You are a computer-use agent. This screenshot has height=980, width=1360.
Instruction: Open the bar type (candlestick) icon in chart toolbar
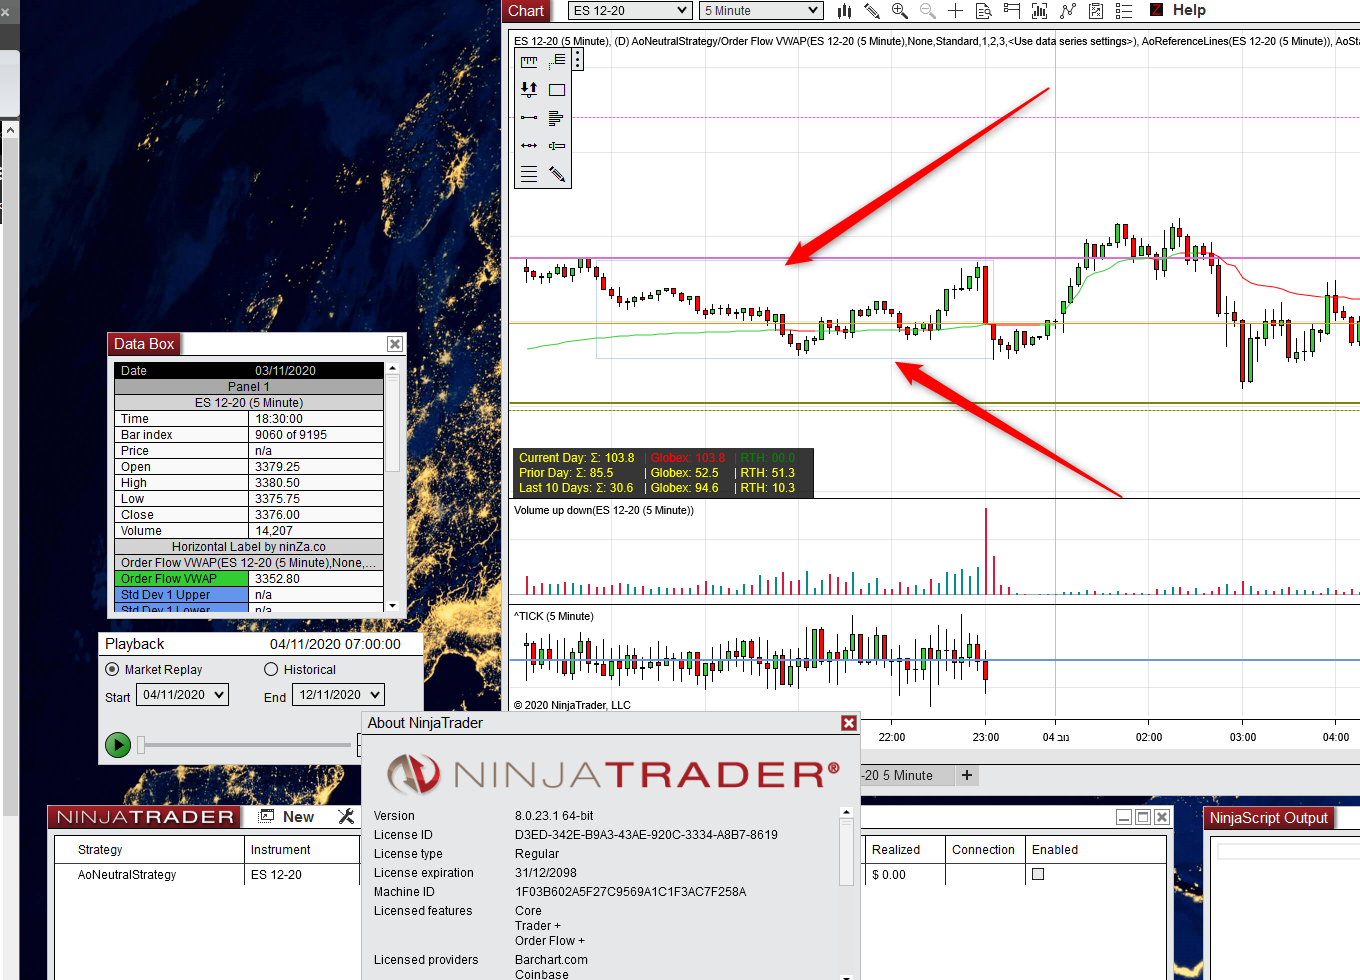(x=844, y=10)
